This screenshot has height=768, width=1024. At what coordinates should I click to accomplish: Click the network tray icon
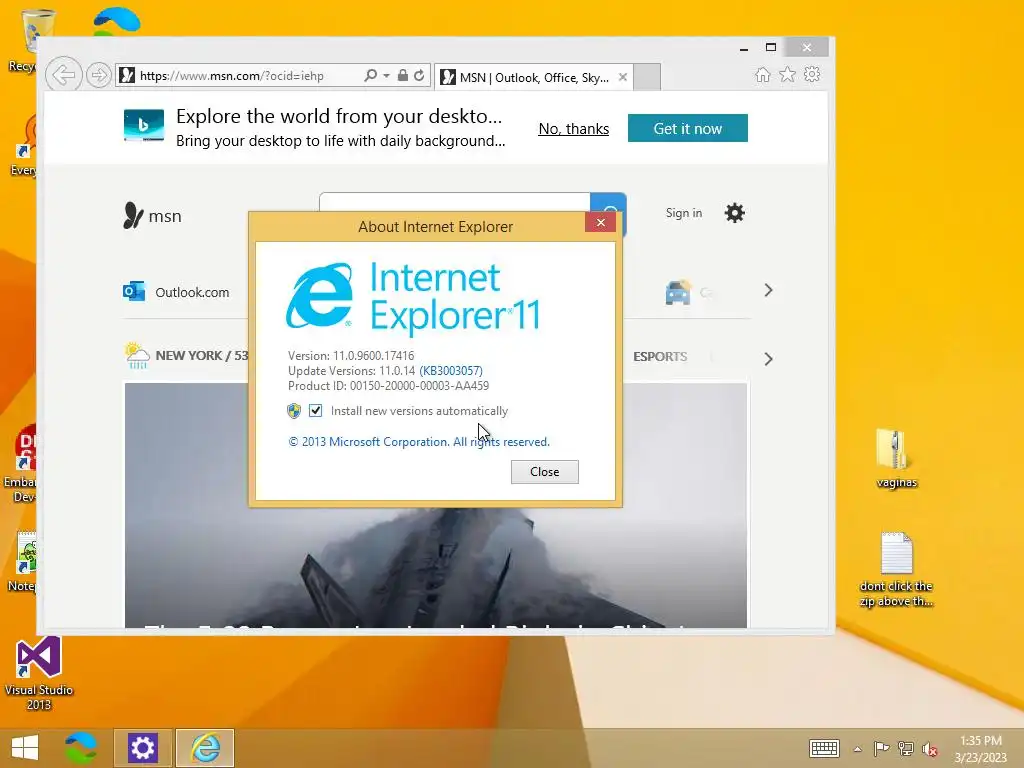coord(906,748)
